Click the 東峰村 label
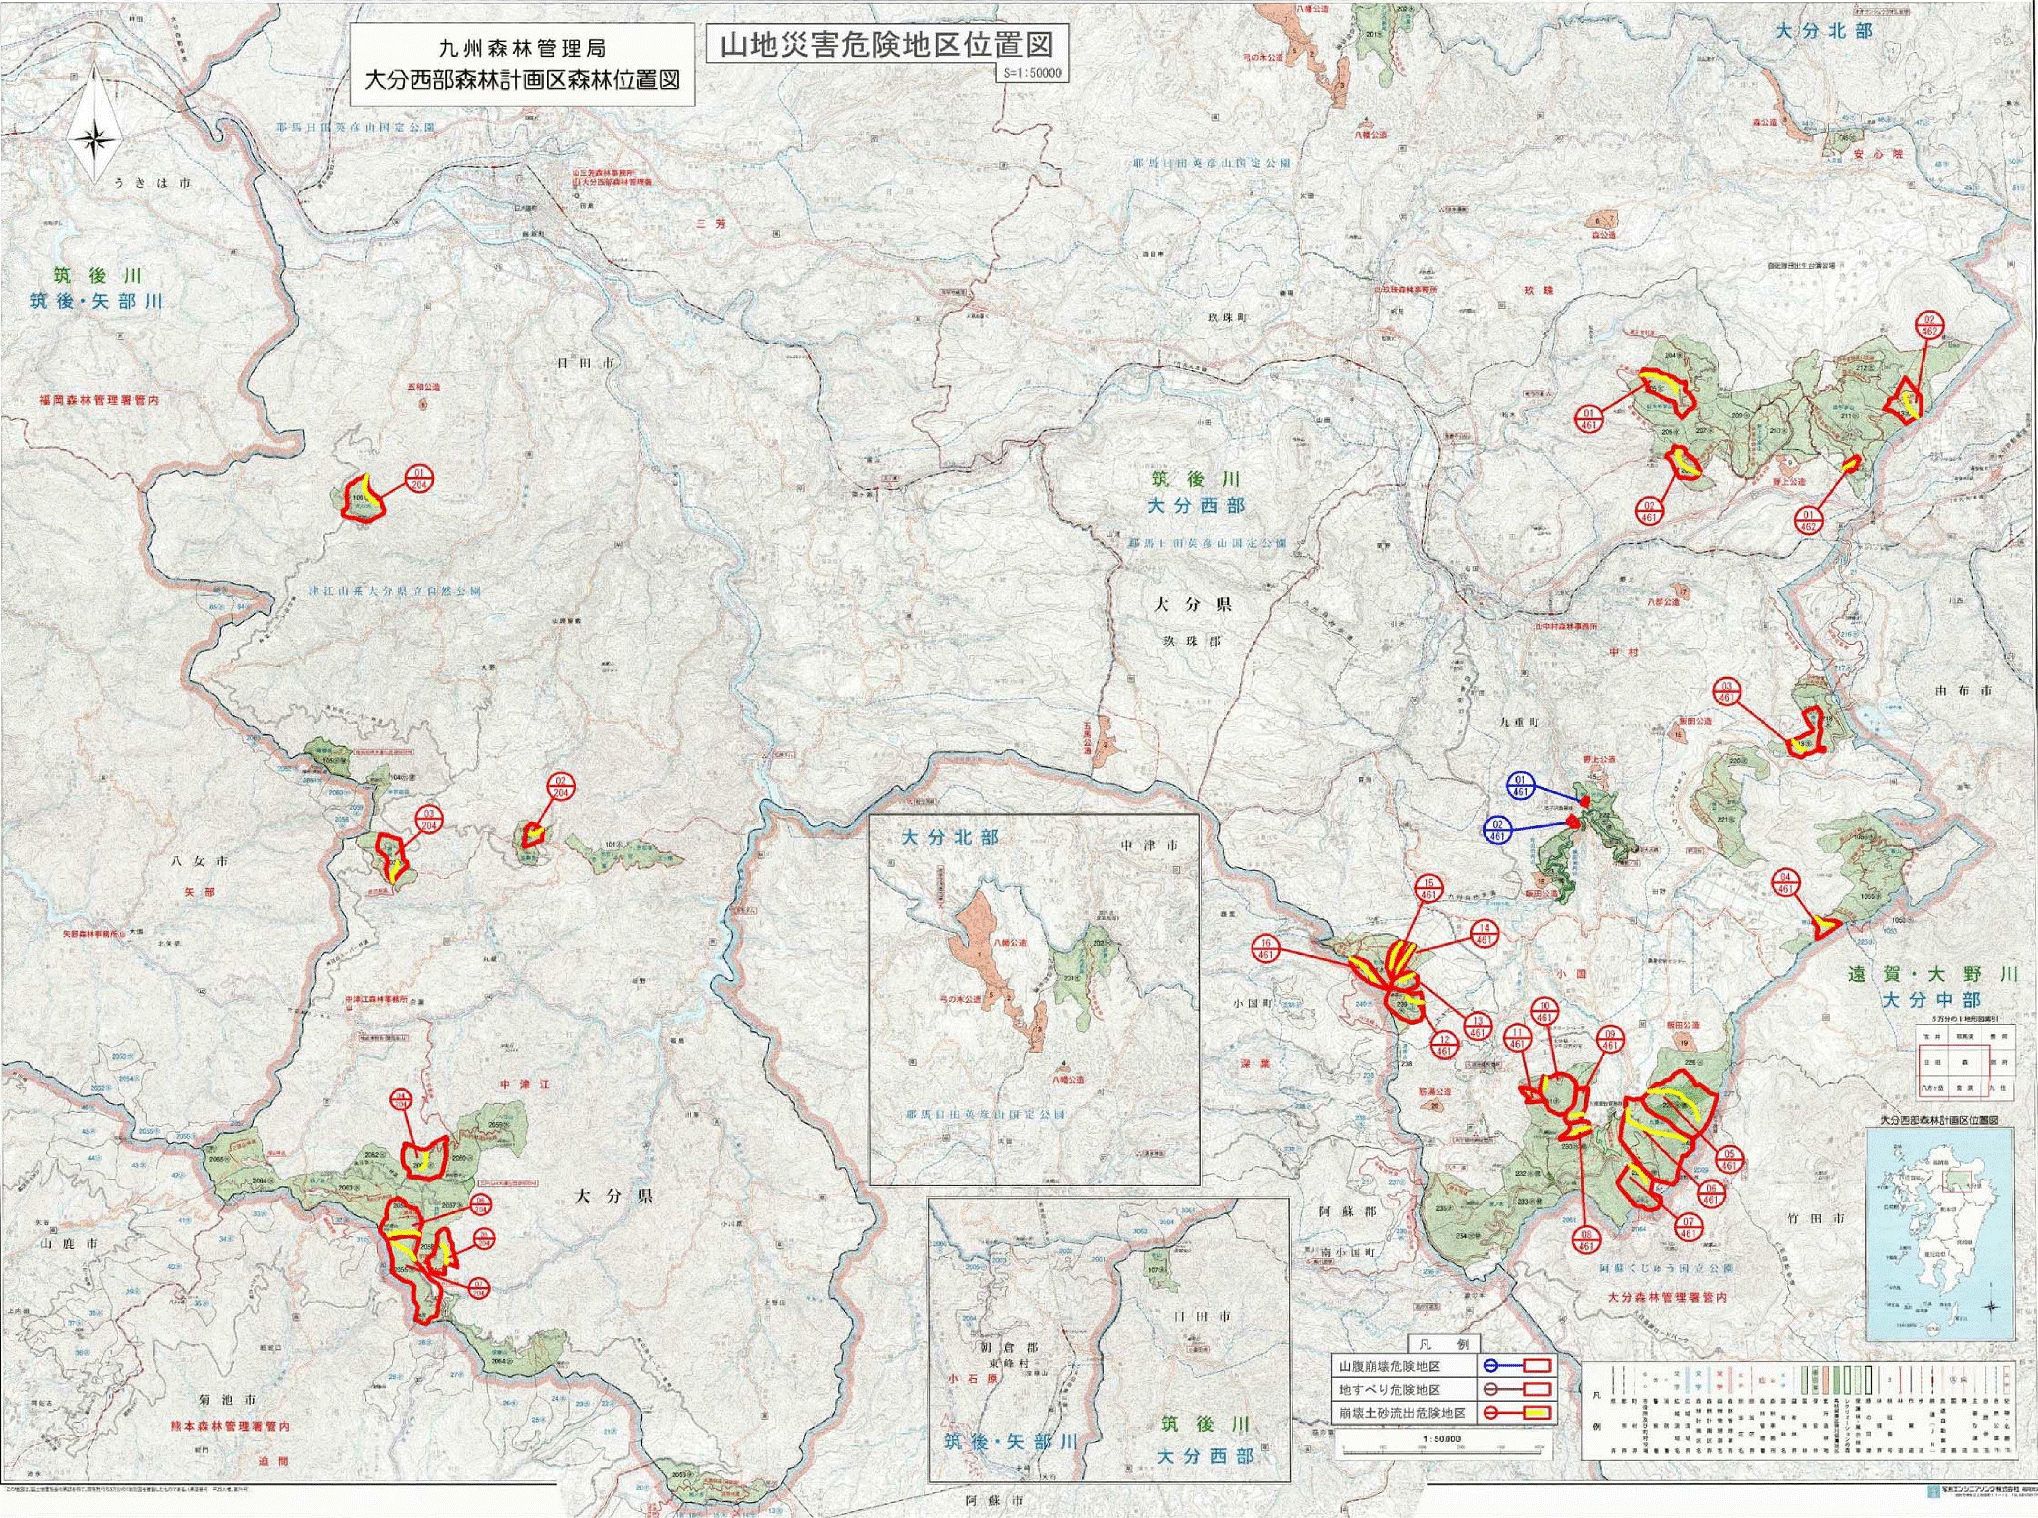Viewport: 2038px width, 1518px height. pyautogui.click(x=1007, y=1363)
